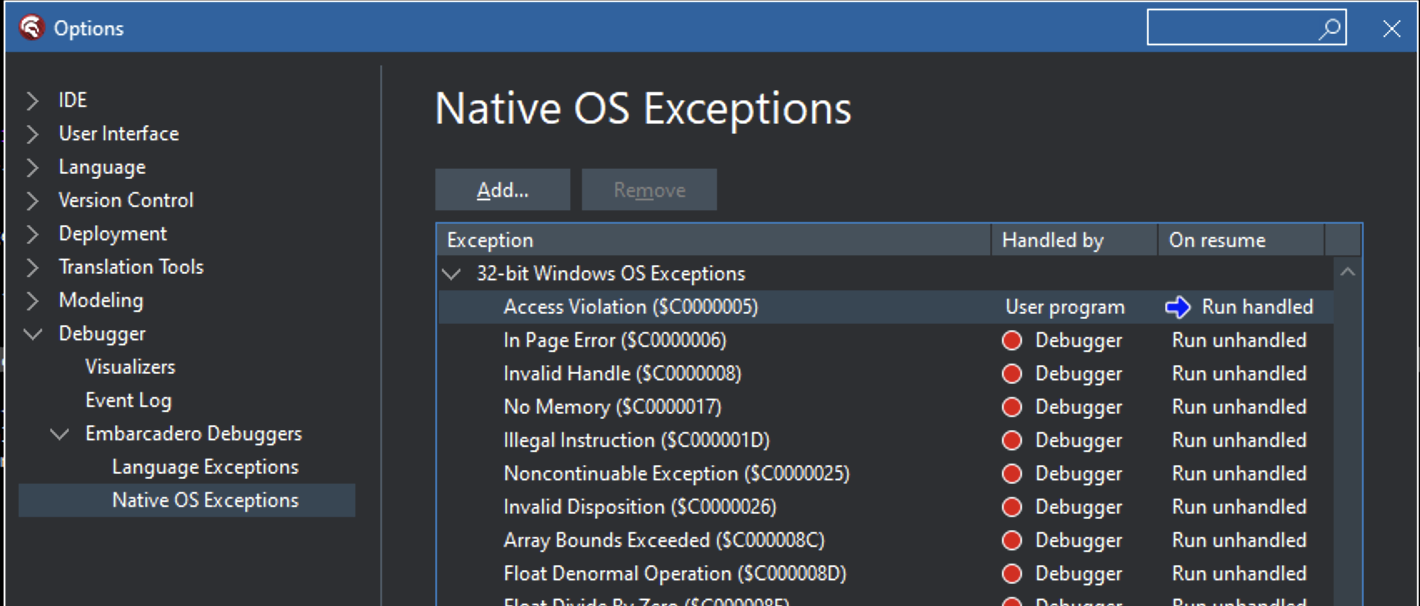Viewport: 1420px width, 606px height.
Task: Click Run unhandled on No Memory row
Action: [x=1239, y=407]
